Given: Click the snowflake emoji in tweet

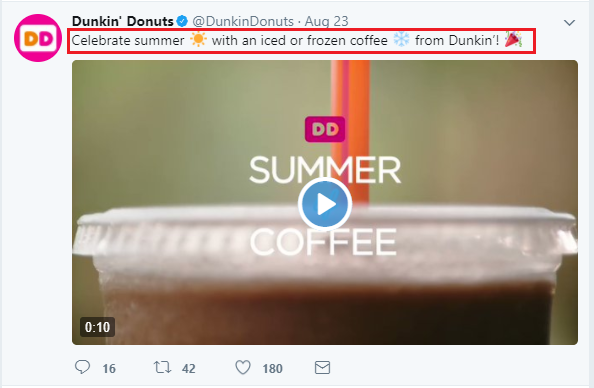Looking at the screenshot, I should click(x=401, y=39).
